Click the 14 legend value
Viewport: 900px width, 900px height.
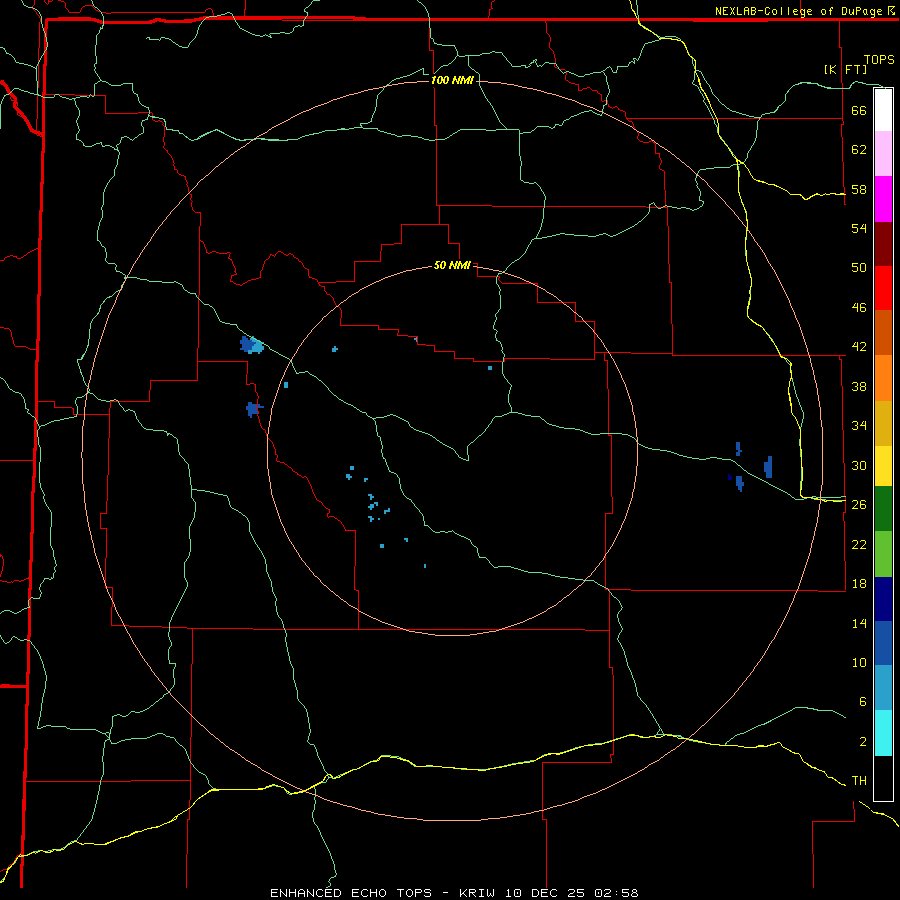(859, 623)
